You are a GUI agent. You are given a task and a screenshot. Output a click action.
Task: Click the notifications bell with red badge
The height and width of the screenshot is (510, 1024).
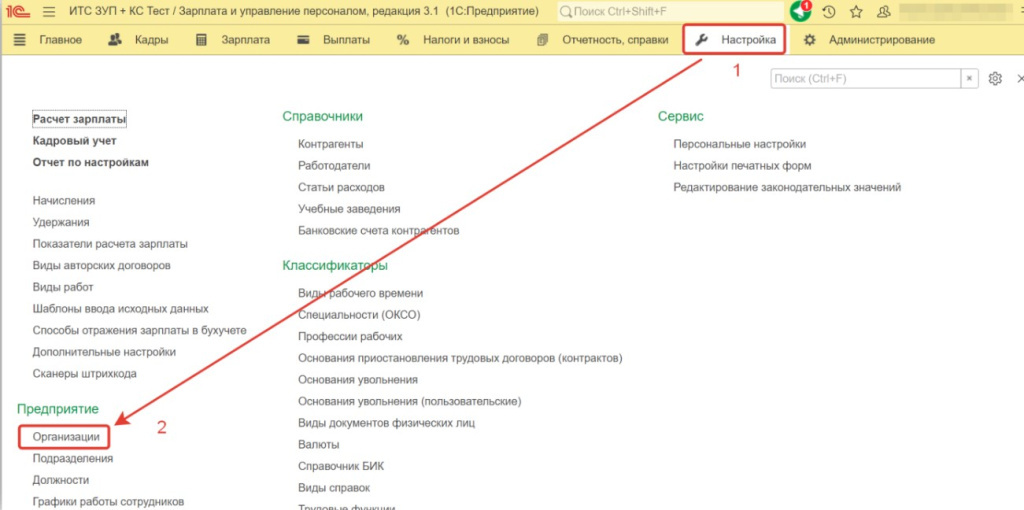point(800,12)
